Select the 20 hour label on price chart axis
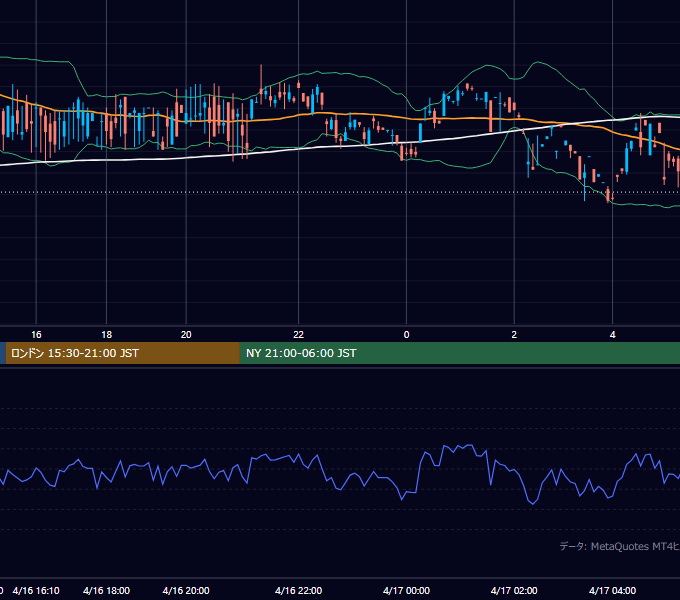 tap(186, 335)
